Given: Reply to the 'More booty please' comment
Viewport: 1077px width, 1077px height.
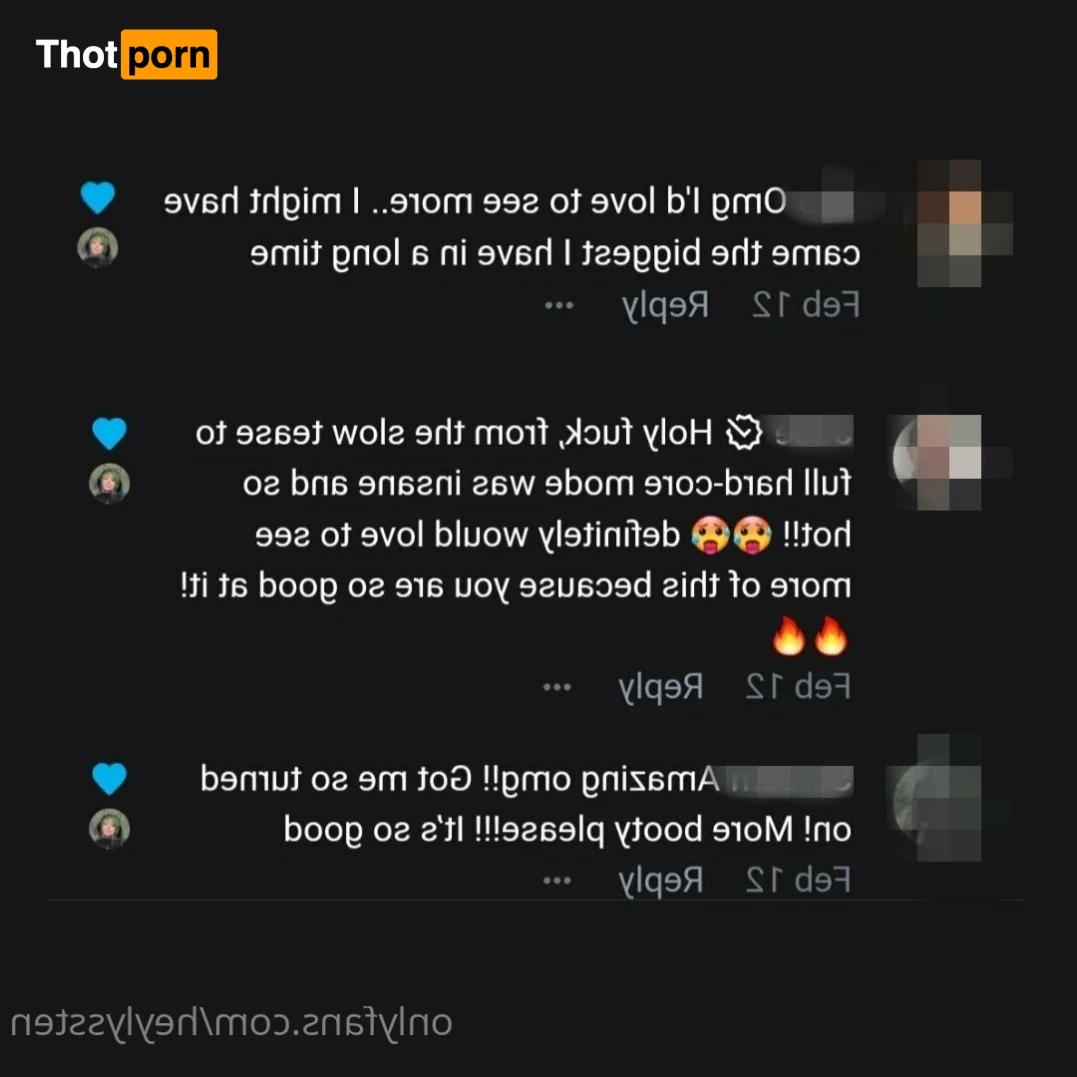Looking at the screenshot, I should [661, 881].
